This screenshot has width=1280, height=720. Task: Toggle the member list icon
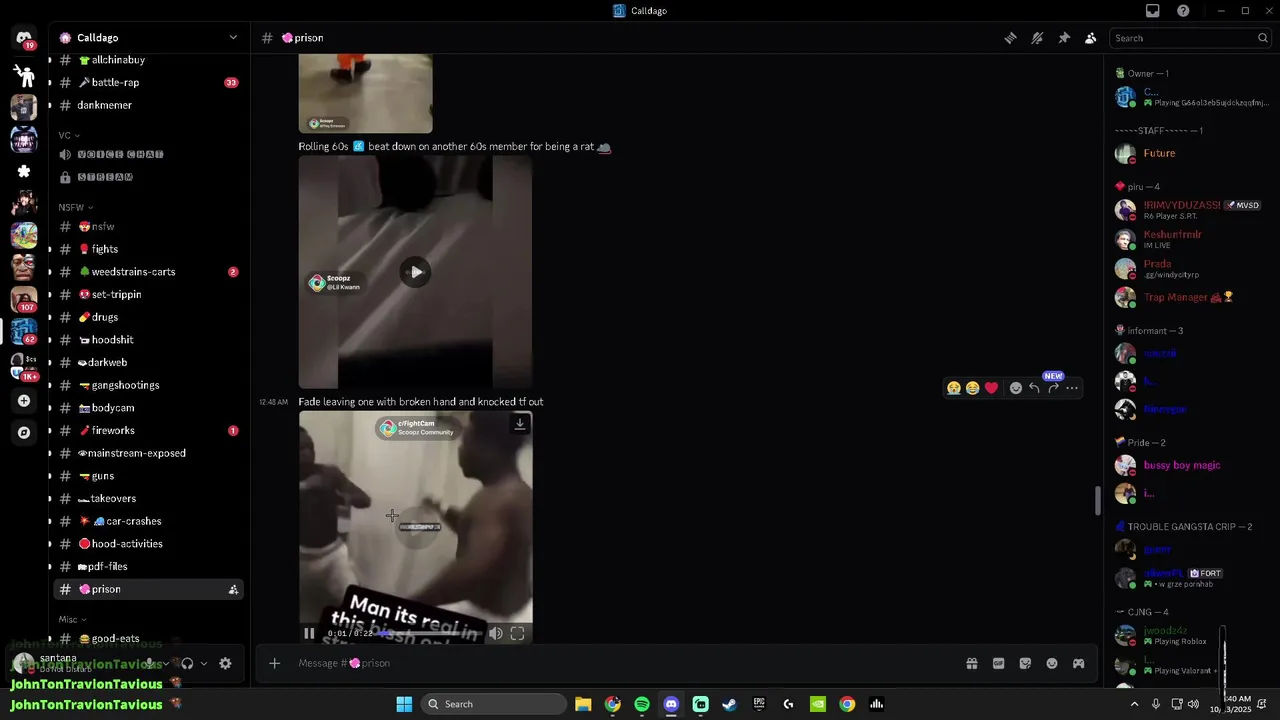(1090, 38)
